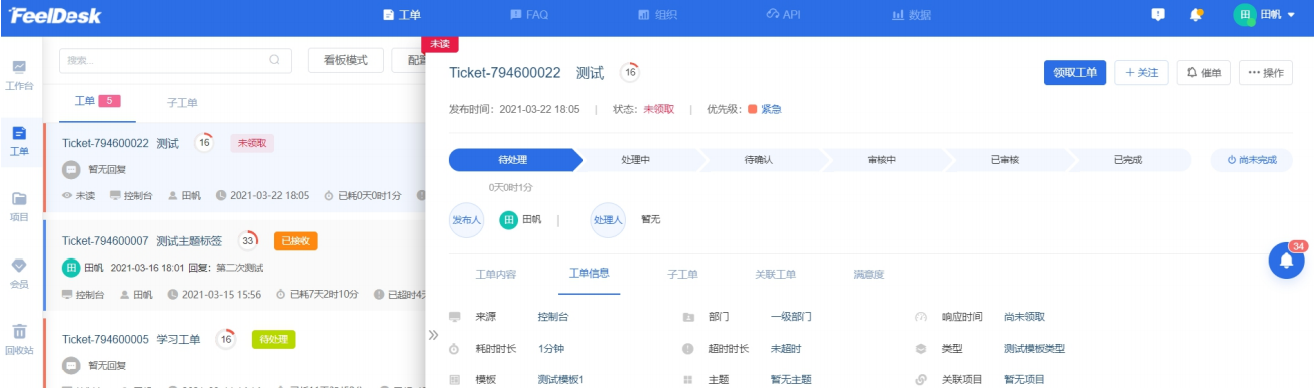The width and height of the screenshot is (1314, 392).
Task: Open the 数据 top navigation tab
Action: pyautogui.click(x=912, y=15)
